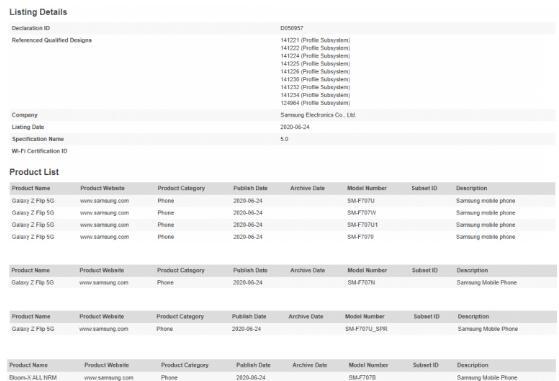Image resolution: width=559 pixels, height=381 pixels.
Task: Click the first table's Publish Date column header
Action: (250, 188)
